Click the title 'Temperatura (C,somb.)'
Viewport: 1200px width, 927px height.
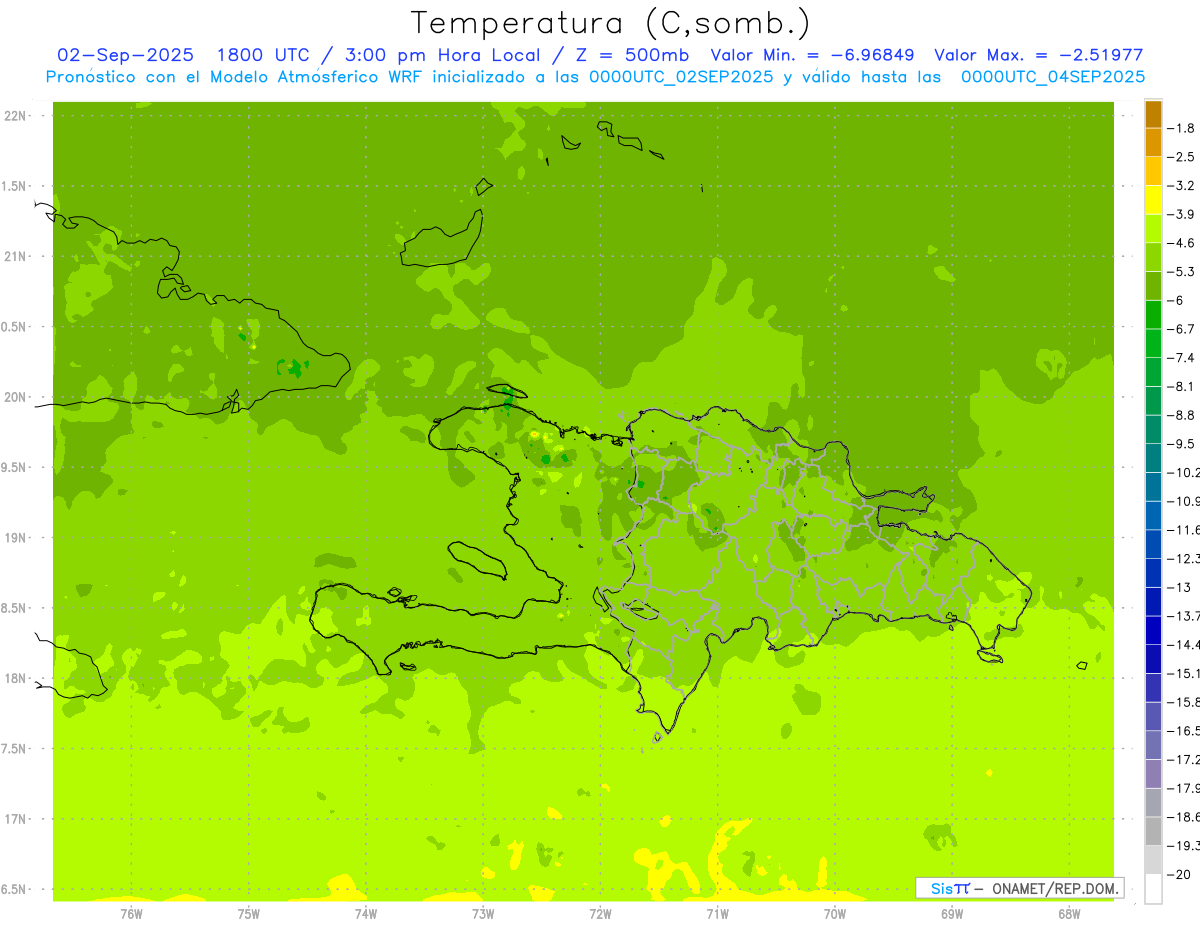(611, 24)
